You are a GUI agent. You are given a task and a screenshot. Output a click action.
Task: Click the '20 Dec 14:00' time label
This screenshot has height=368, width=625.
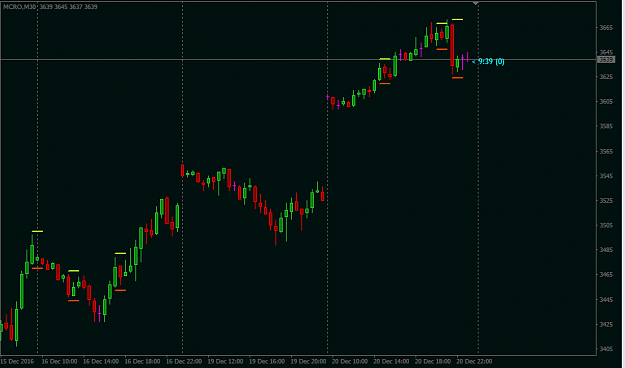click(x=391, y=362)
